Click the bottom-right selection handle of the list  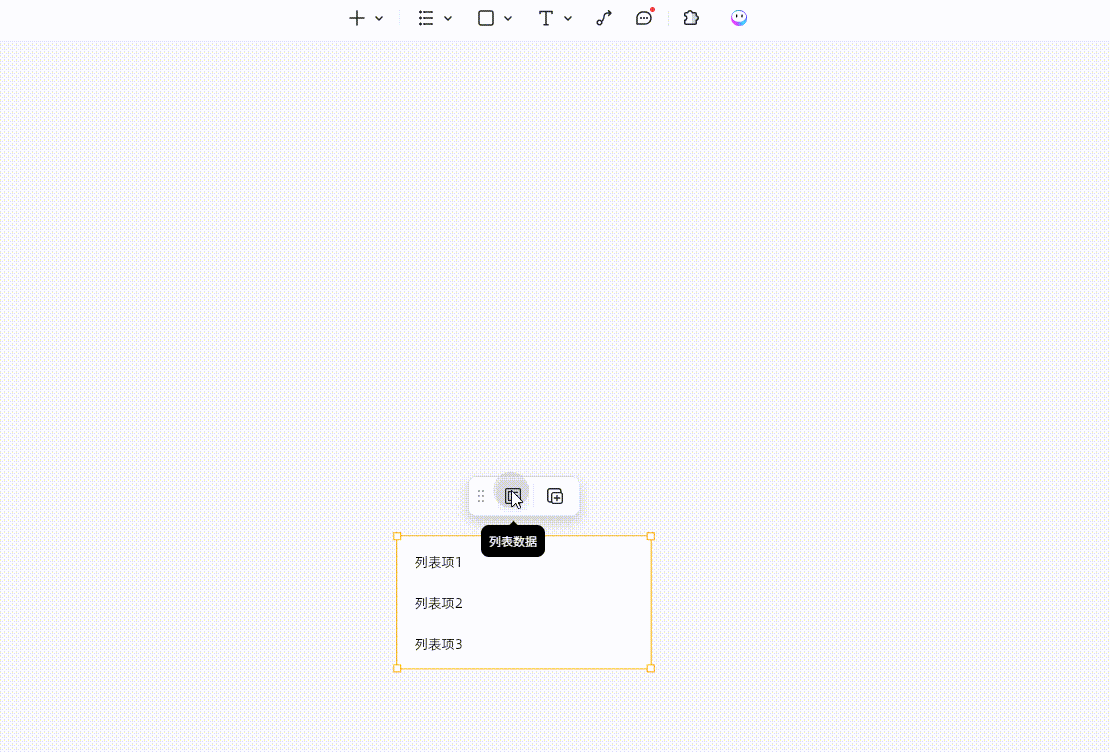click(651, 668)
